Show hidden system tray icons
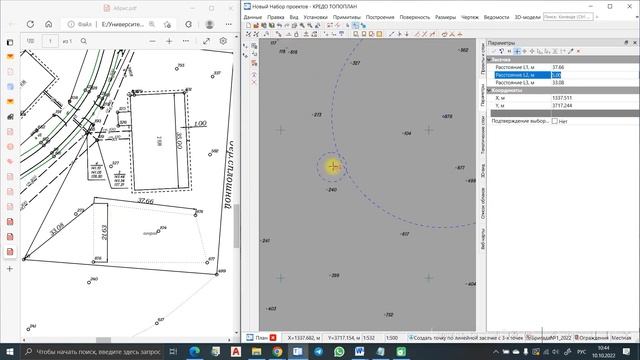The height and width of the screenshot is (360, 640). pos(496,351)
